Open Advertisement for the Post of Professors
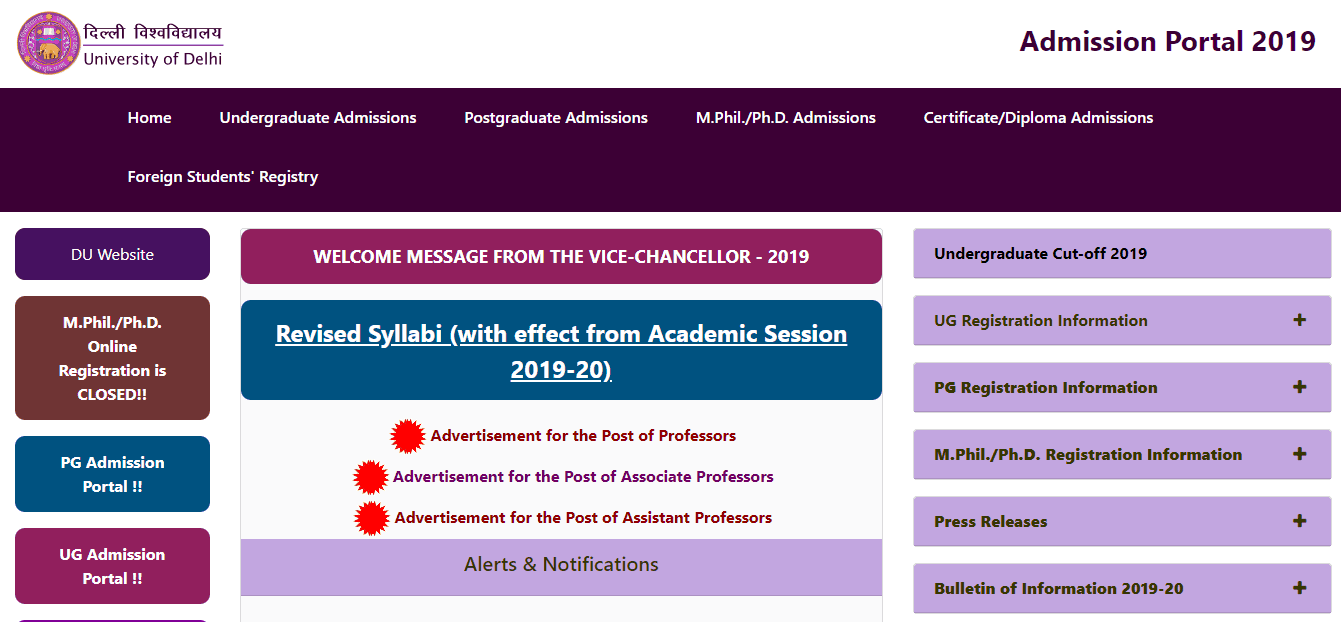This screenshot has height=622, width=1341. click(583, 436)
